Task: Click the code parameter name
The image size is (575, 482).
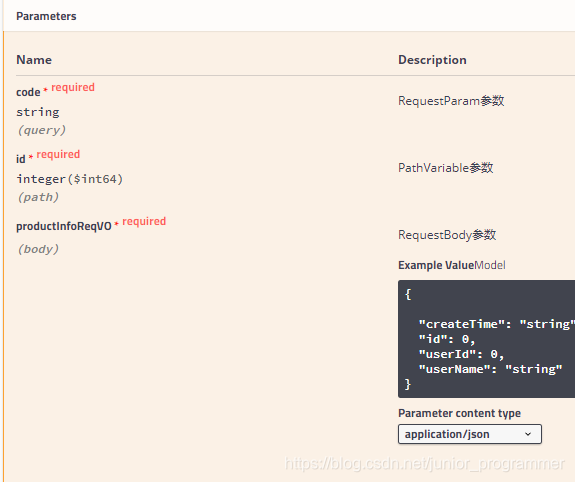Action: click(x=28, y=92)
